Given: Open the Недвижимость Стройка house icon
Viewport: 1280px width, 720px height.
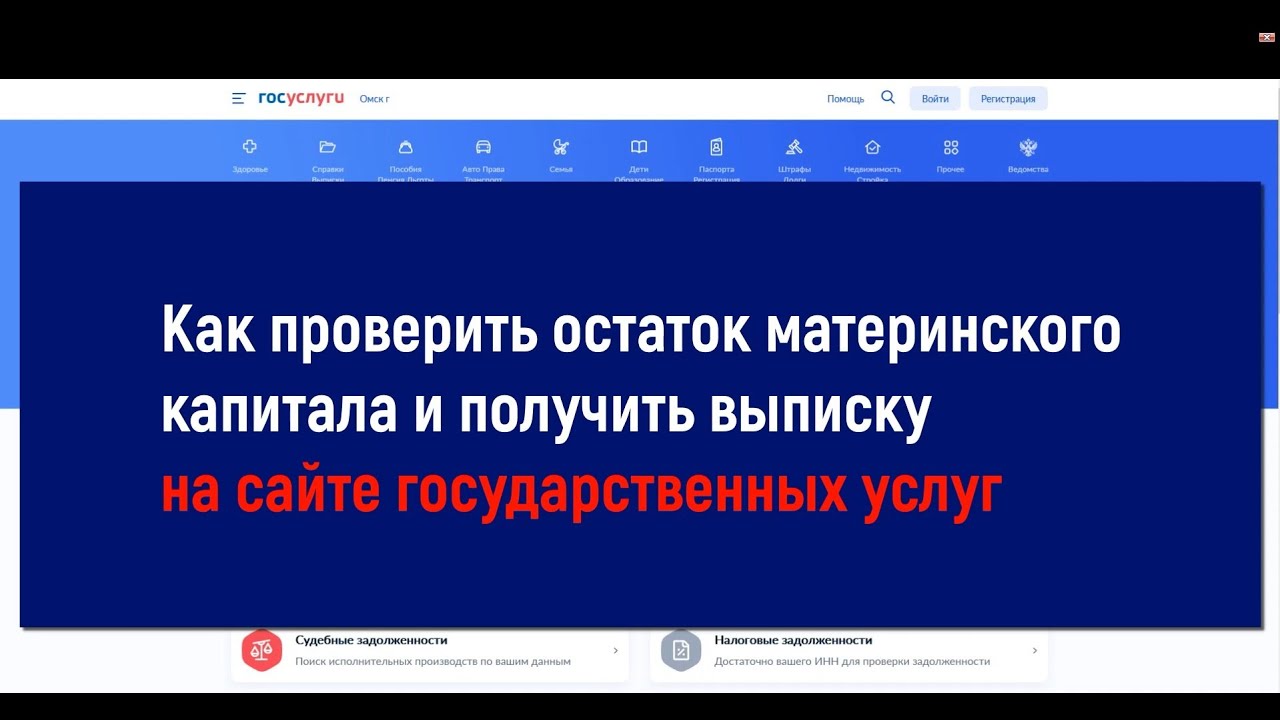Looking at the screenshot, I should 872,147.
